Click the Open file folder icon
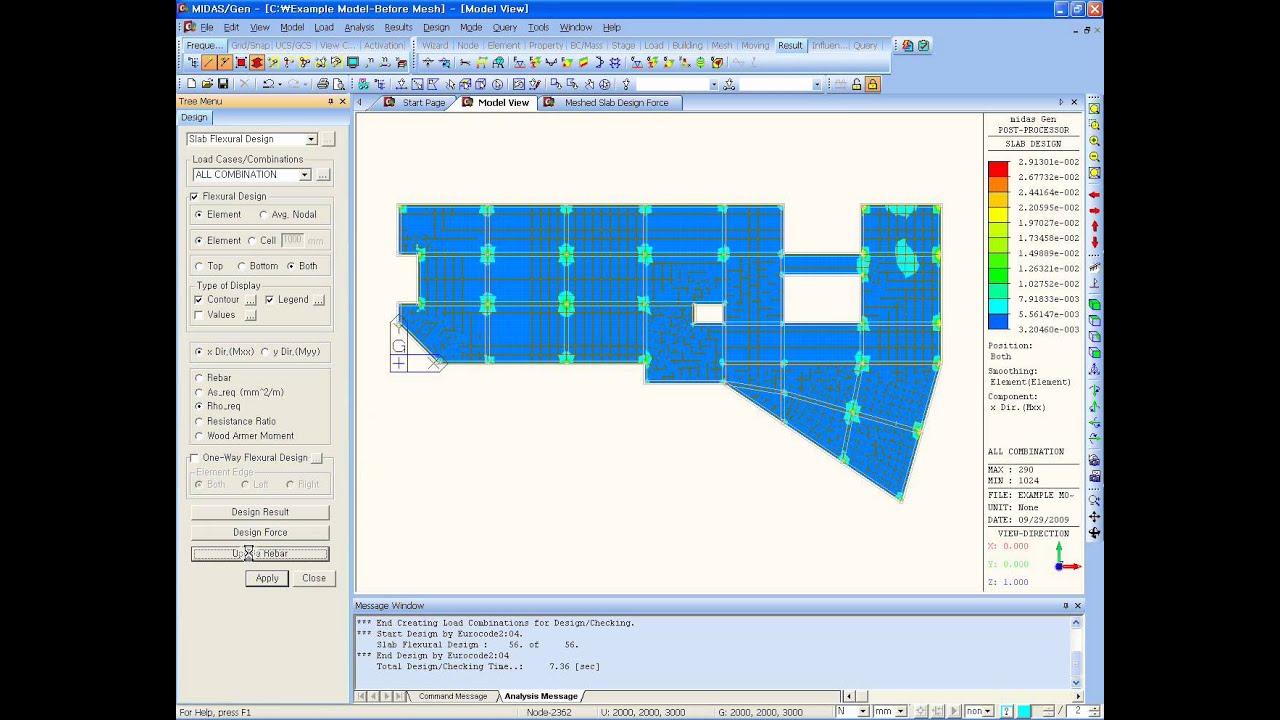Screen dimensions: 1280x720 click(x=207, y=84)
